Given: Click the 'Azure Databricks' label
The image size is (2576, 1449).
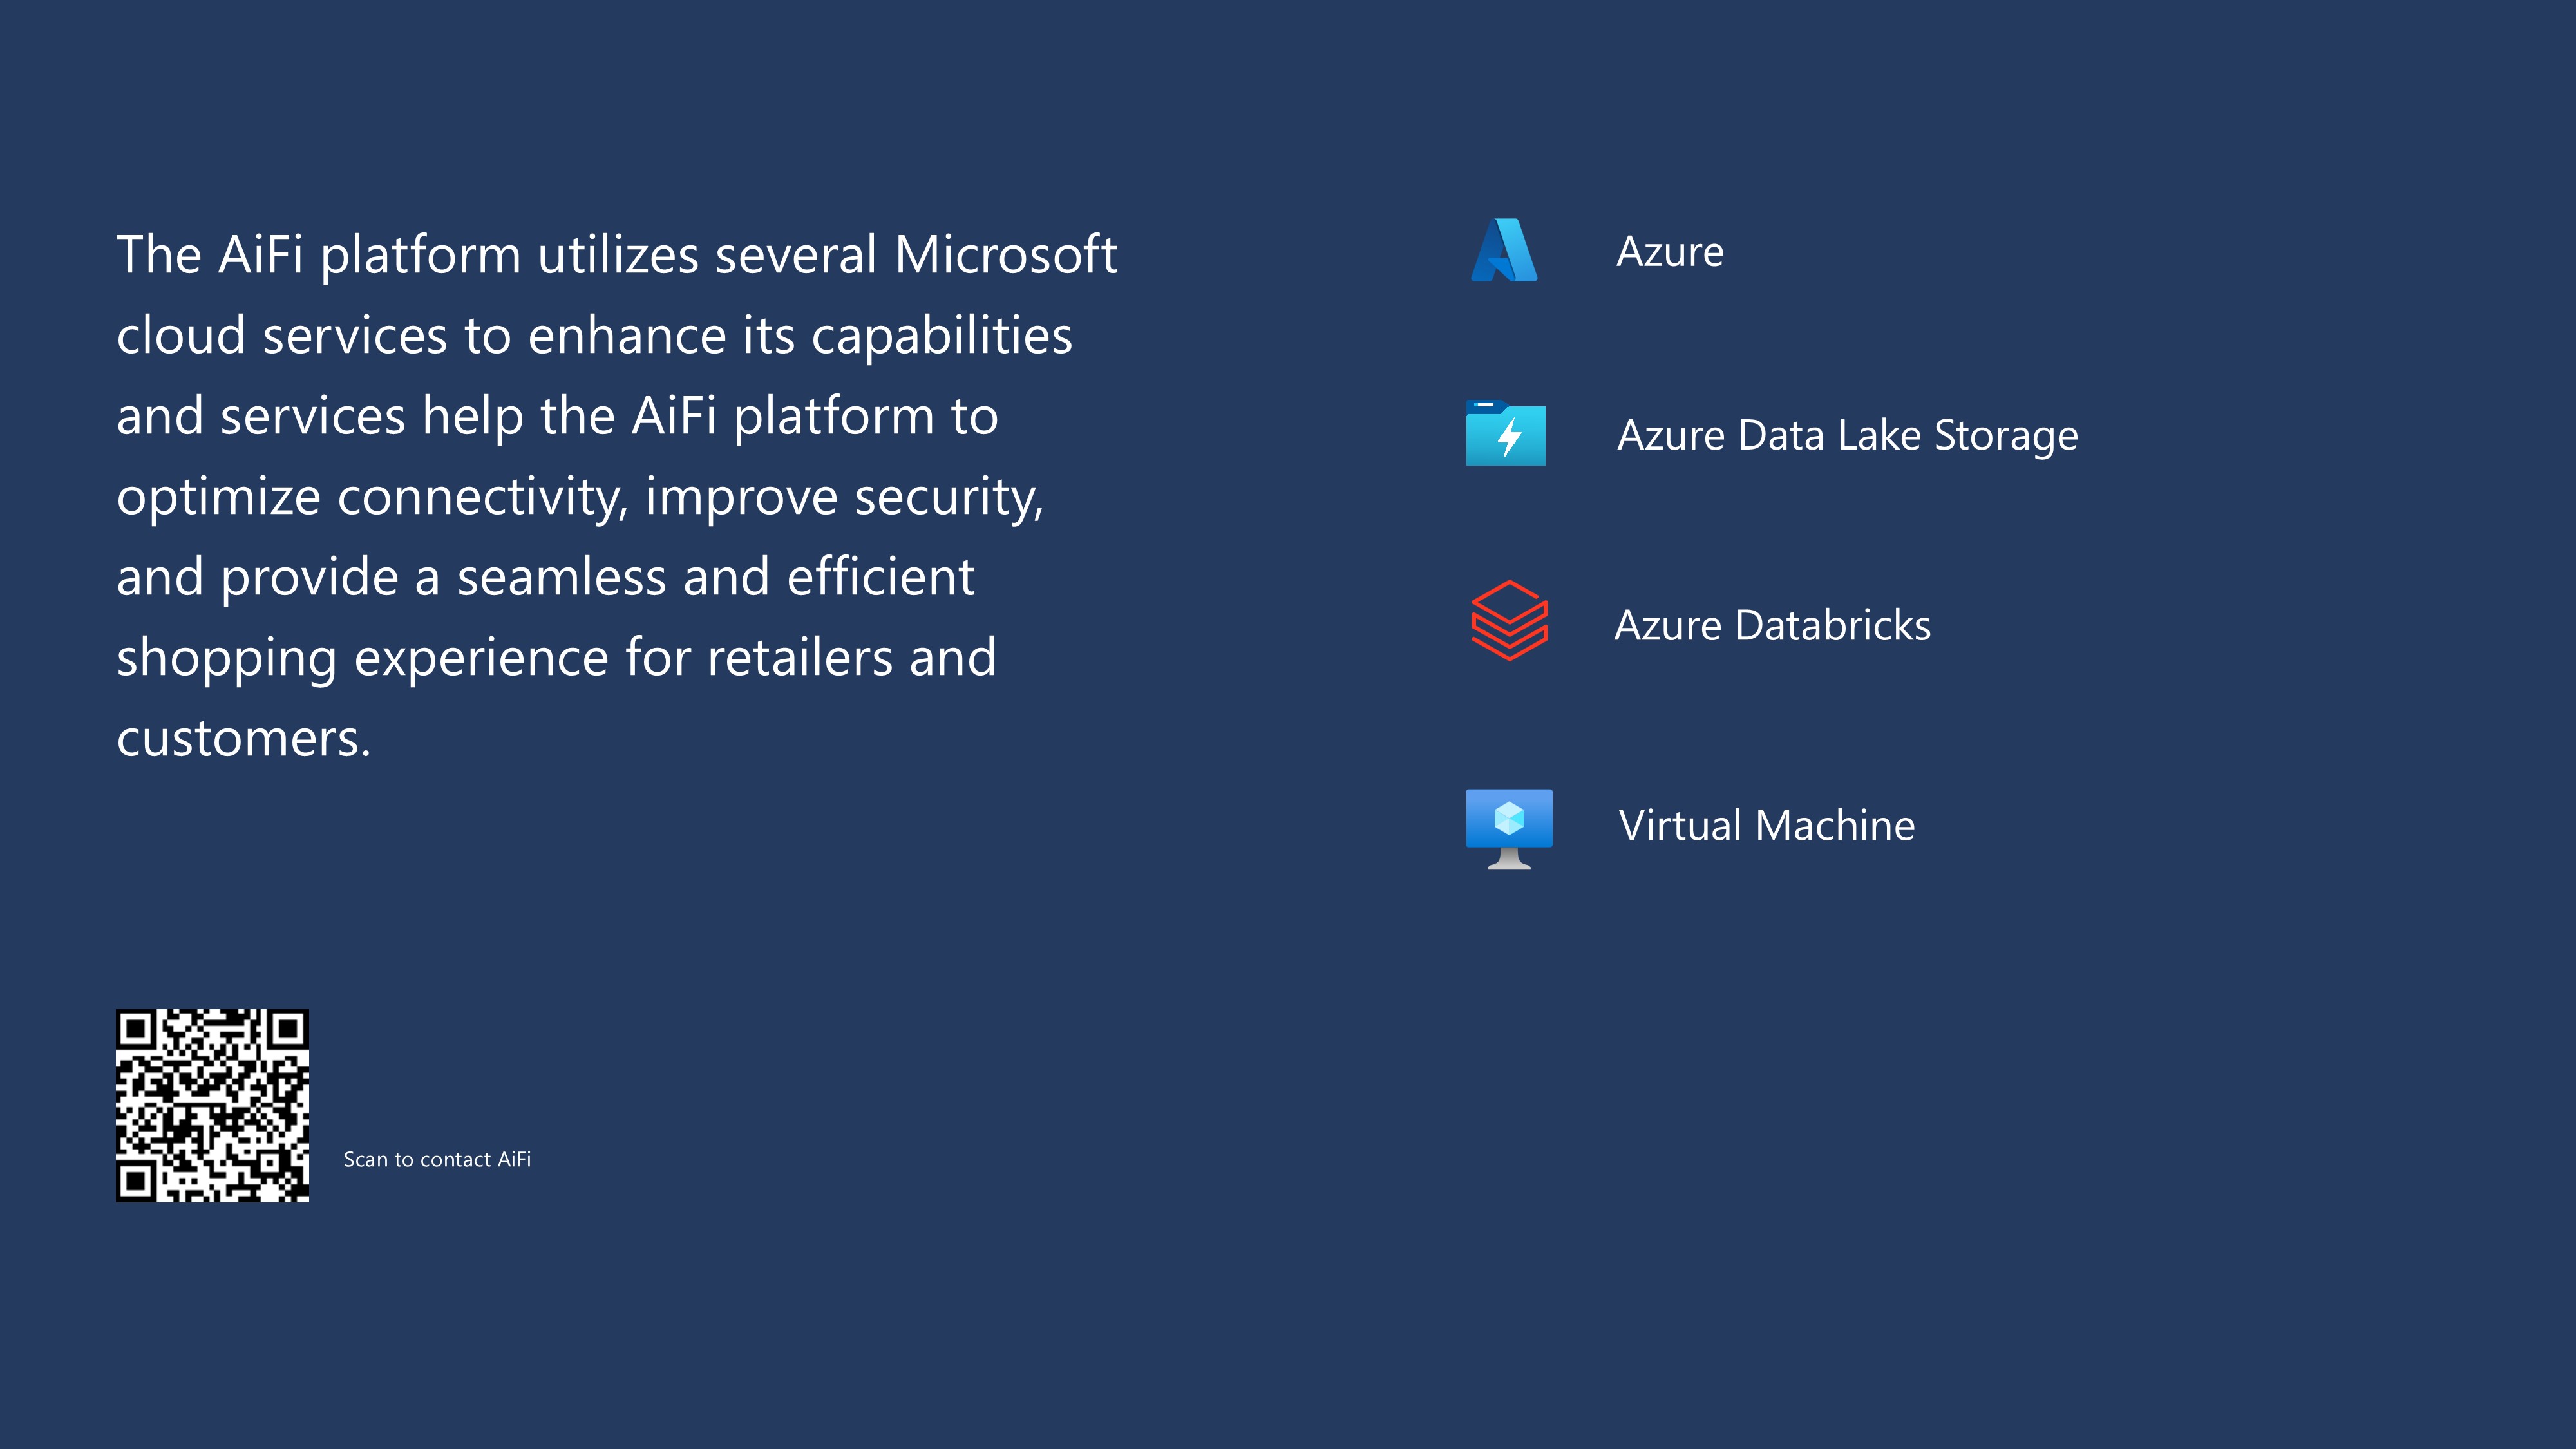Looking at the screenshot, I should (x=1773, y=626).
